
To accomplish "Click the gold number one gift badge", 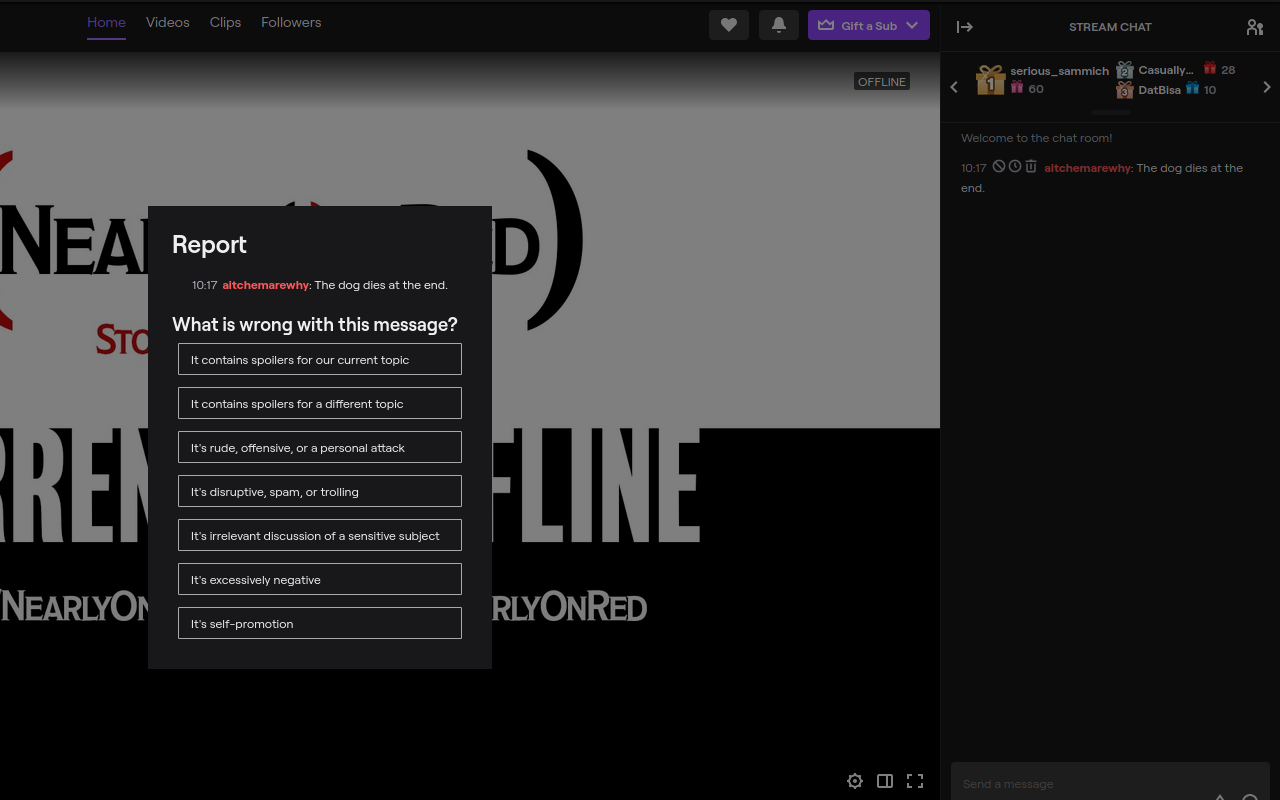I will point(990,80).
